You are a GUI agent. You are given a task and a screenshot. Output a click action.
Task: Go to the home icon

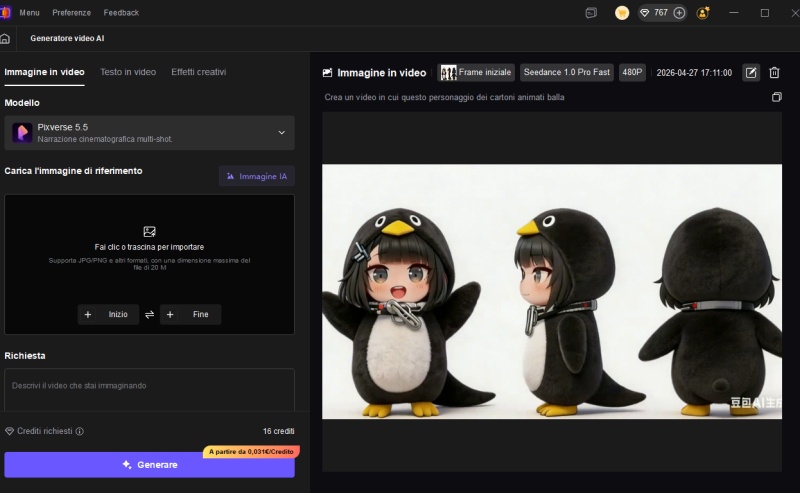(5, 38)
